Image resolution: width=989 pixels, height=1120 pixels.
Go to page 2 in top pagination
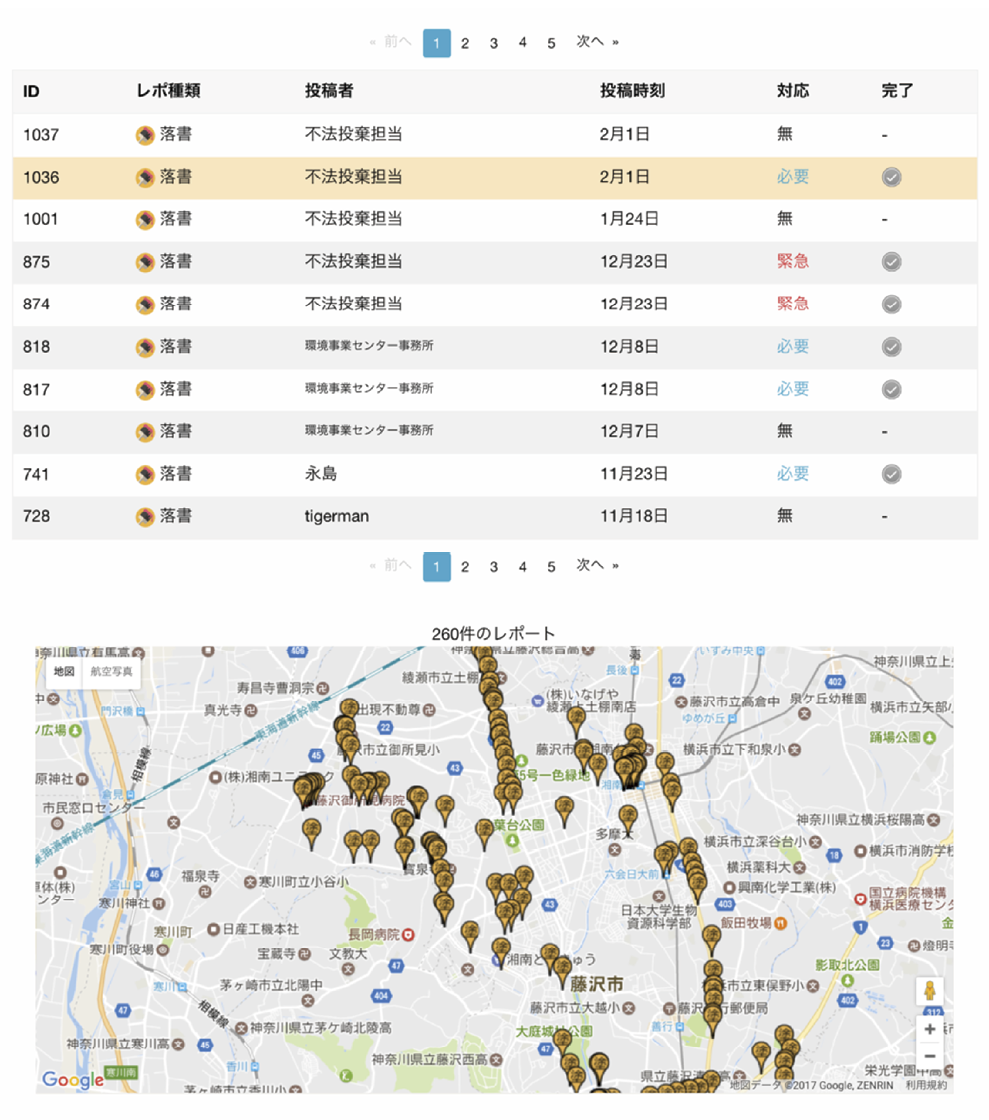coord(465,43)
